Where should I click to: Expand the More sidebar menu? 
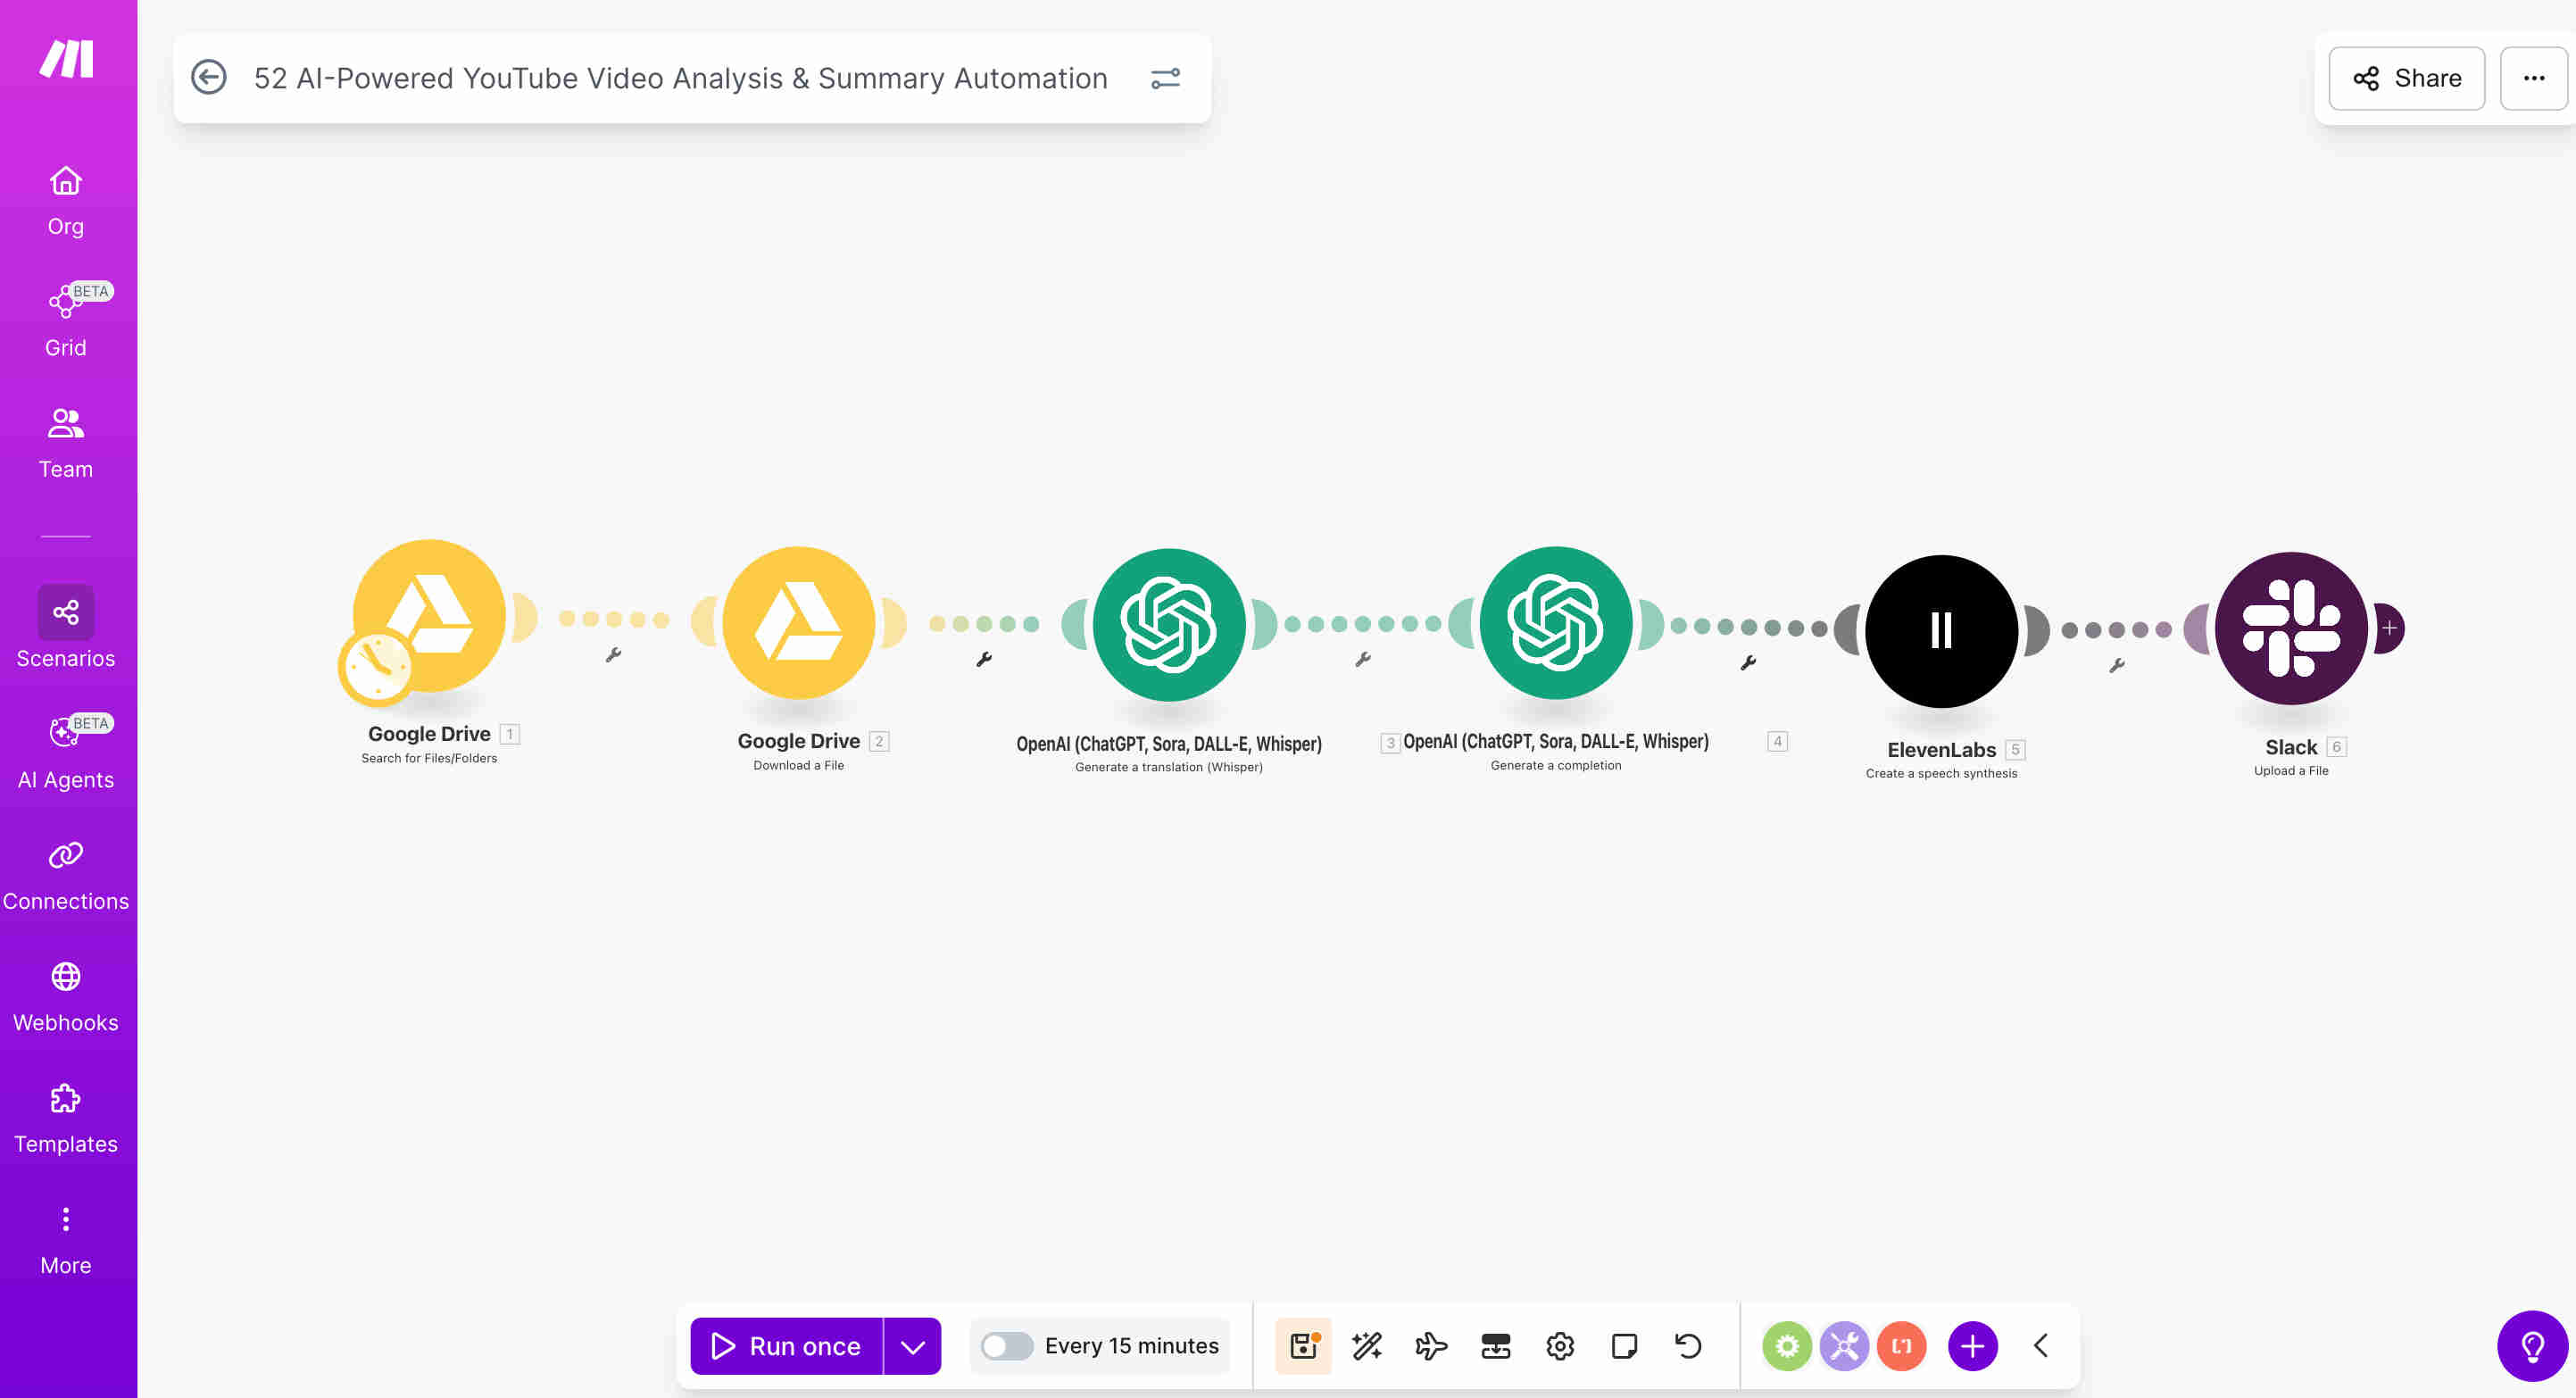[66, 1240]
